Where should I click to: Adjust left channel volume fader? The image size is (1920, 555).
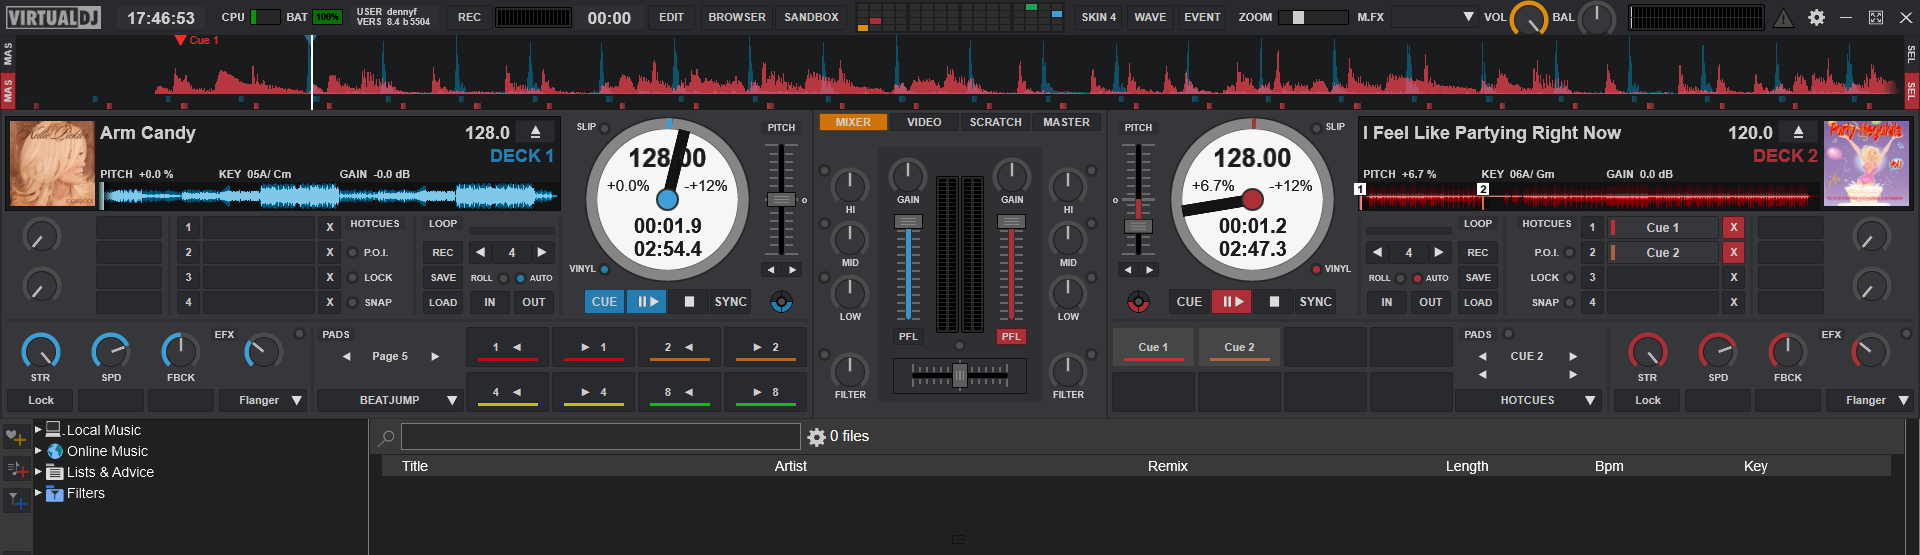(908, 222)
